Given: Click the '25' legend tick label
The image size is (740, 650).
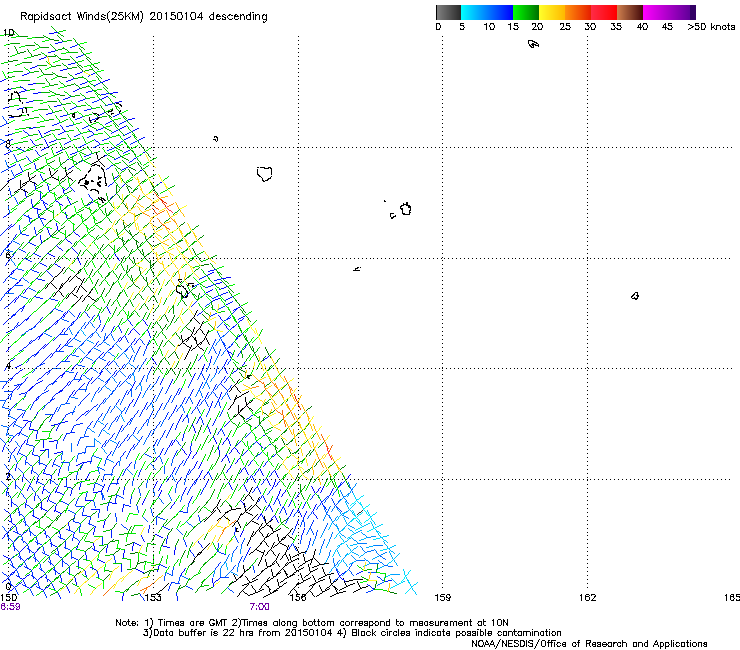Looking at the screenshot, I should [565, 27].
